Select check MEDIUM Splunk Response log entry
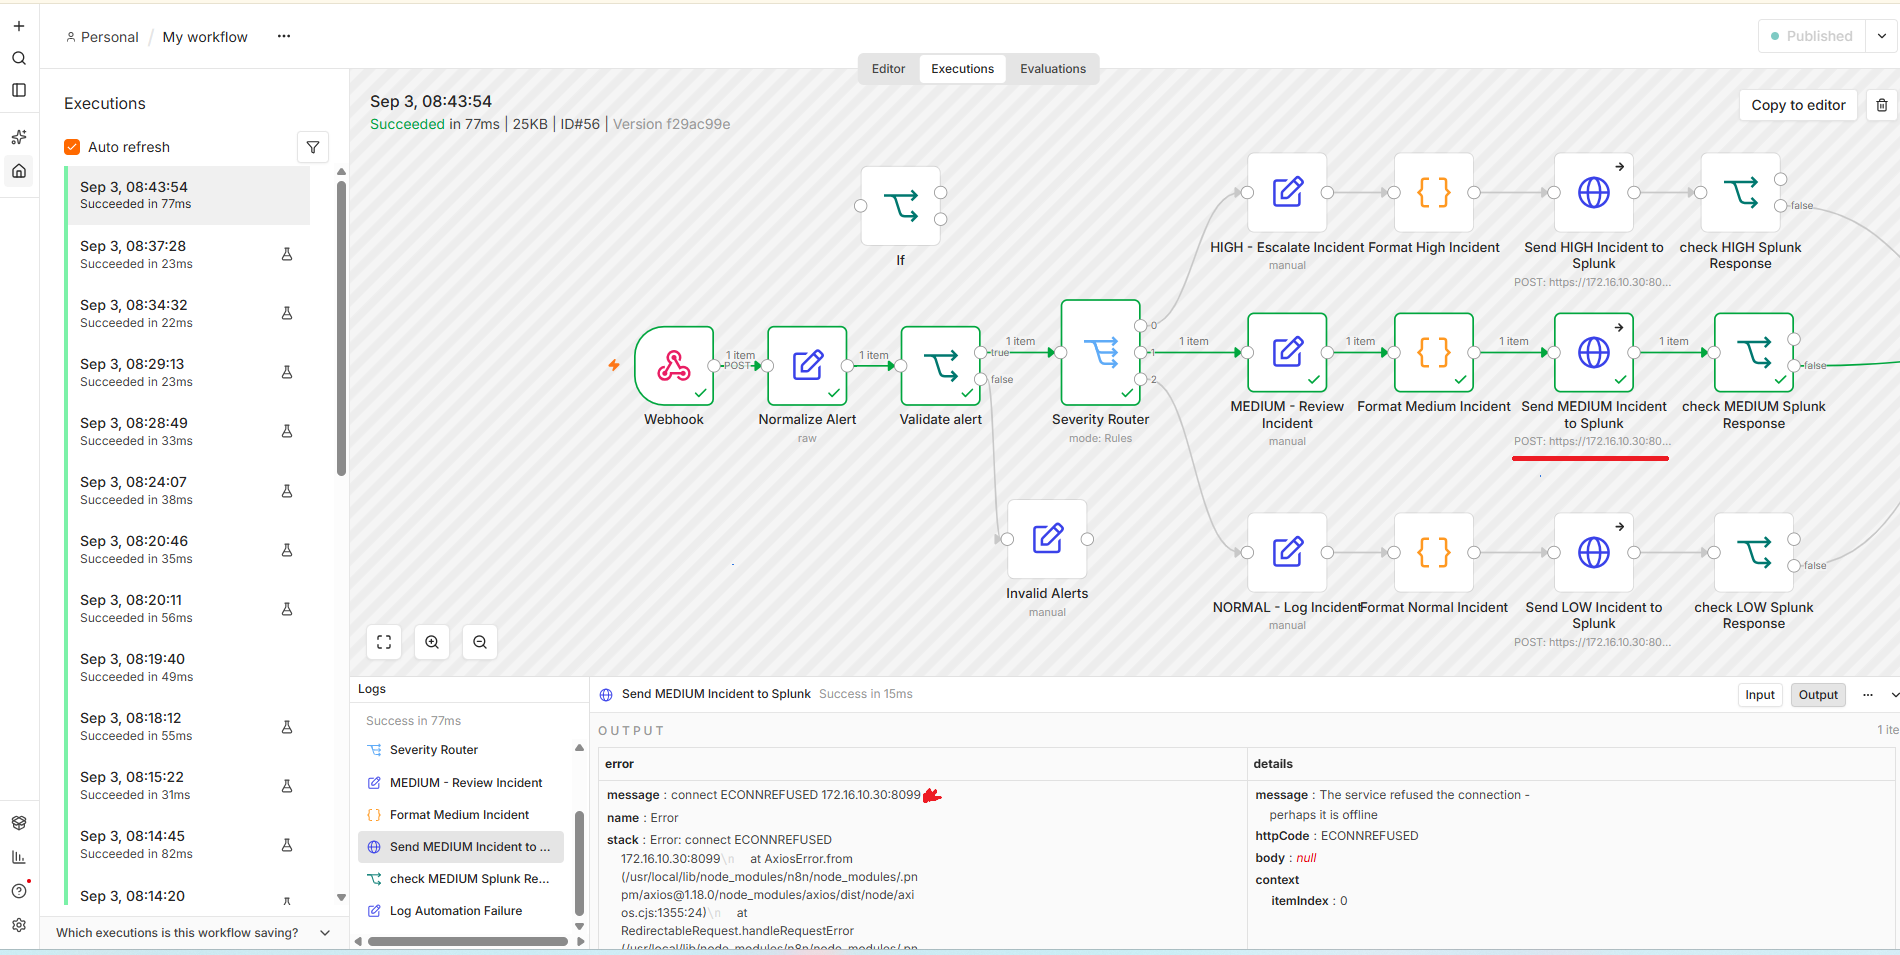The width and height of the screenshot is (1900, 955). 461,879
